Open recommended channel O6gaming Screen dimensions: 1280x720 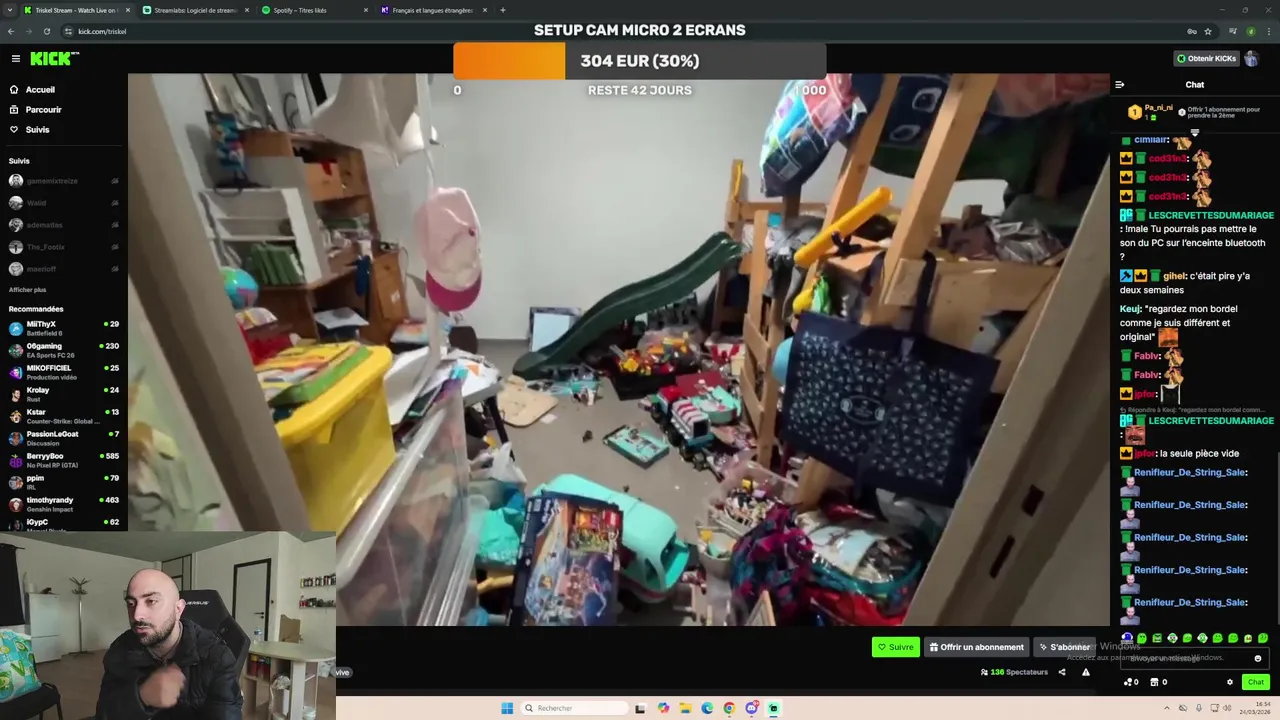pos(63,350)
